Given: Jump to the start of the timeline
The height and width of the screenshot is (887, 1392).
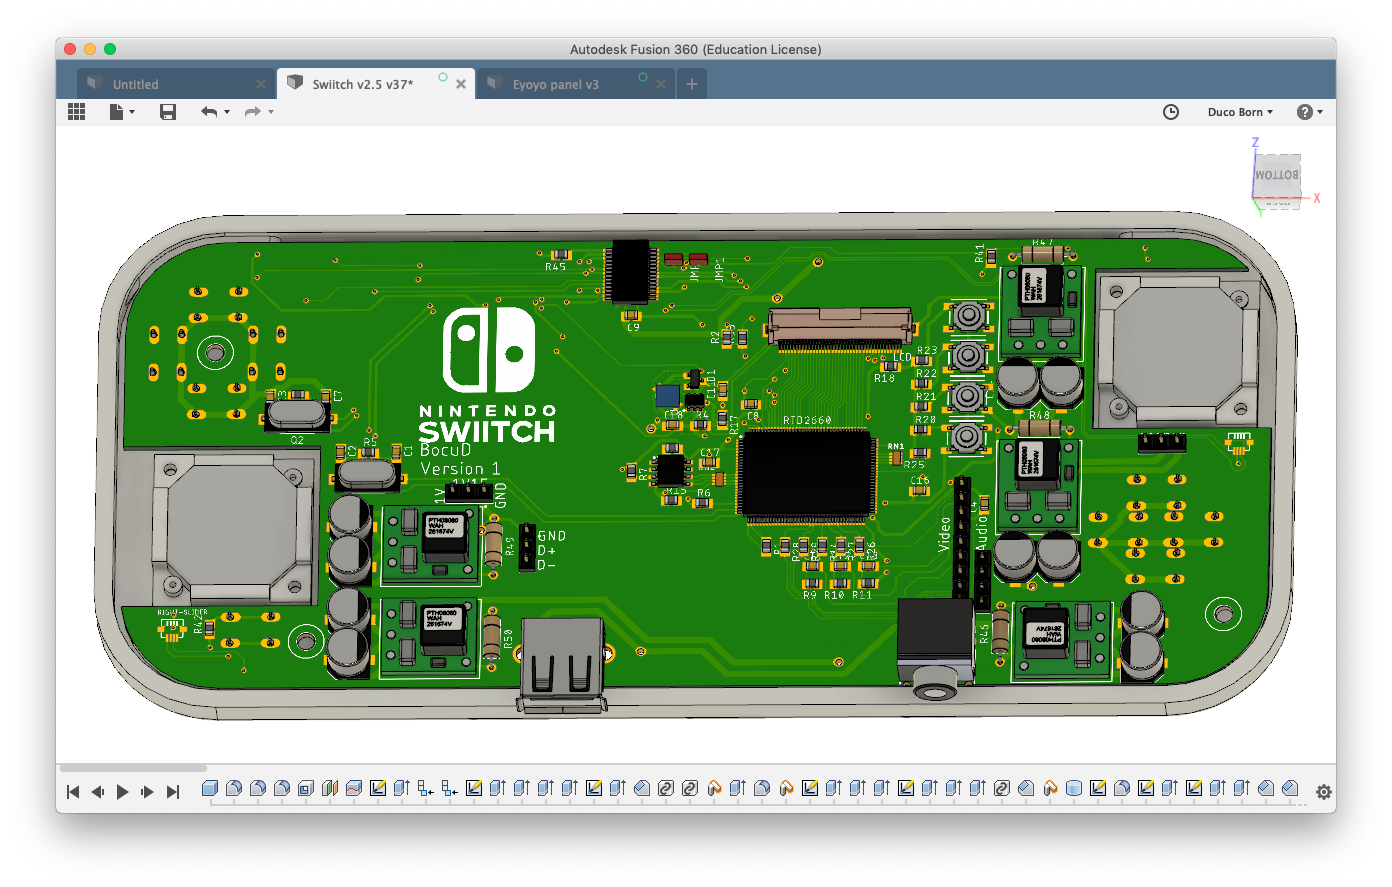Looking at the screenshot, I should pos(73,792).
